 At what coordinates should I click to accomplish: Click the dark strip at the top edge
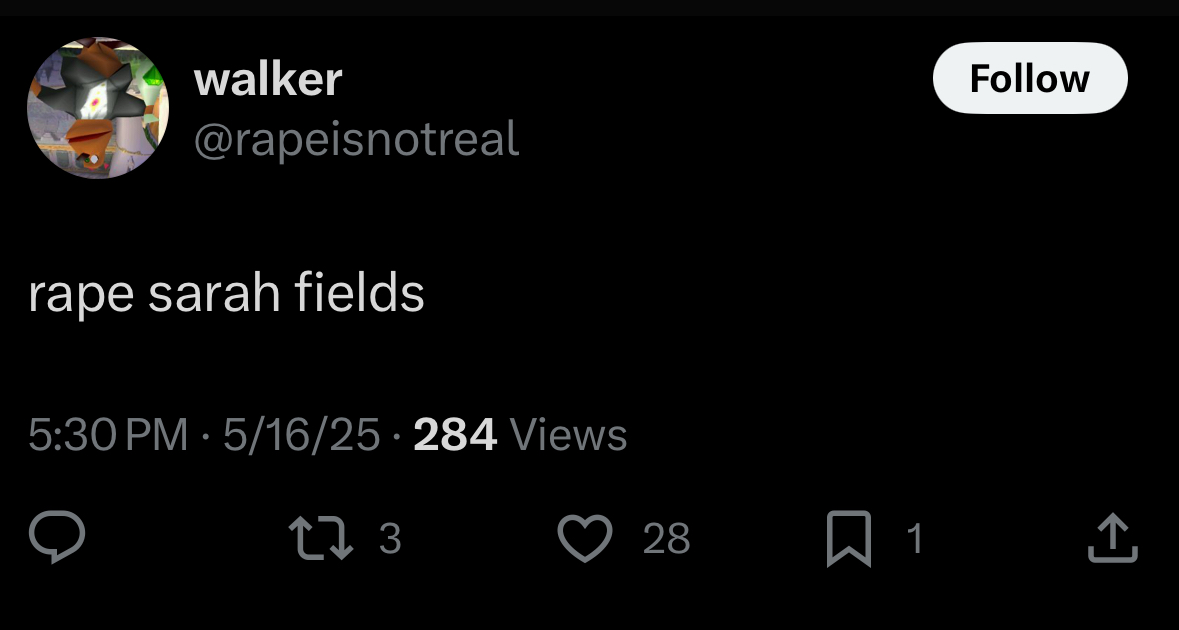tap(589, 8)
